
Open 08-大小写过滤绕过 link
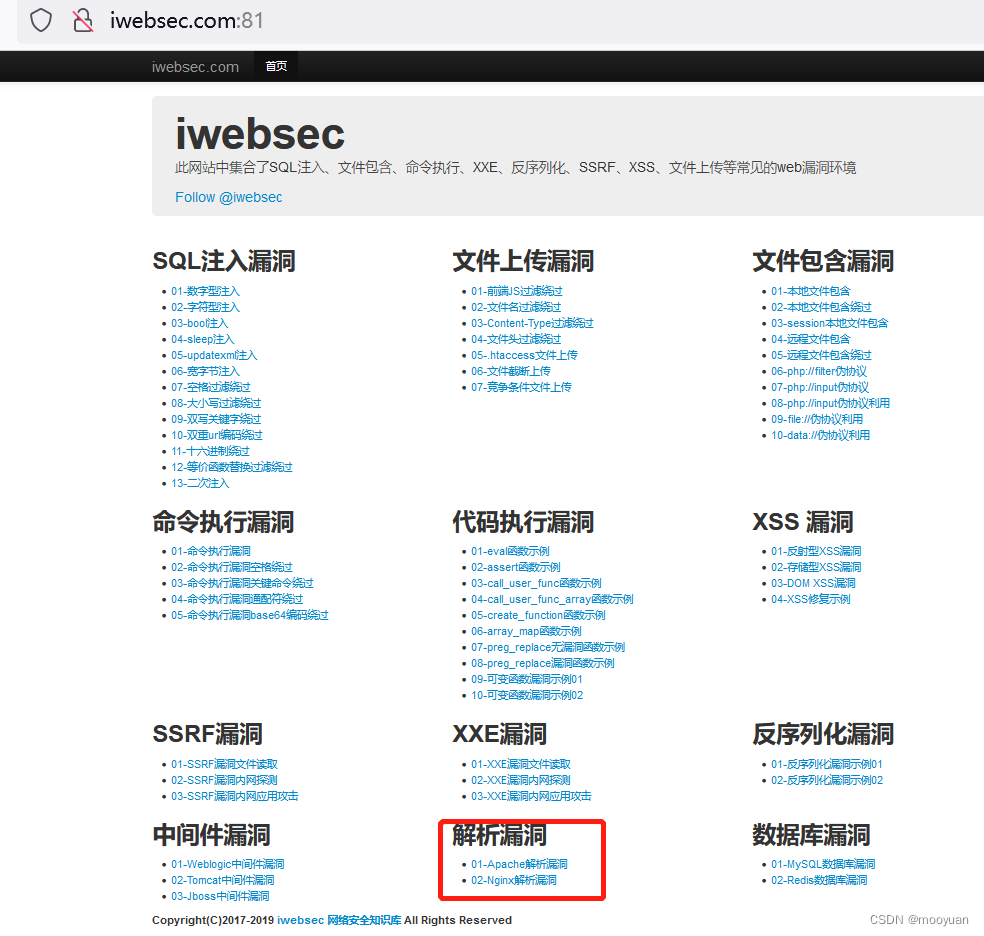216,403
